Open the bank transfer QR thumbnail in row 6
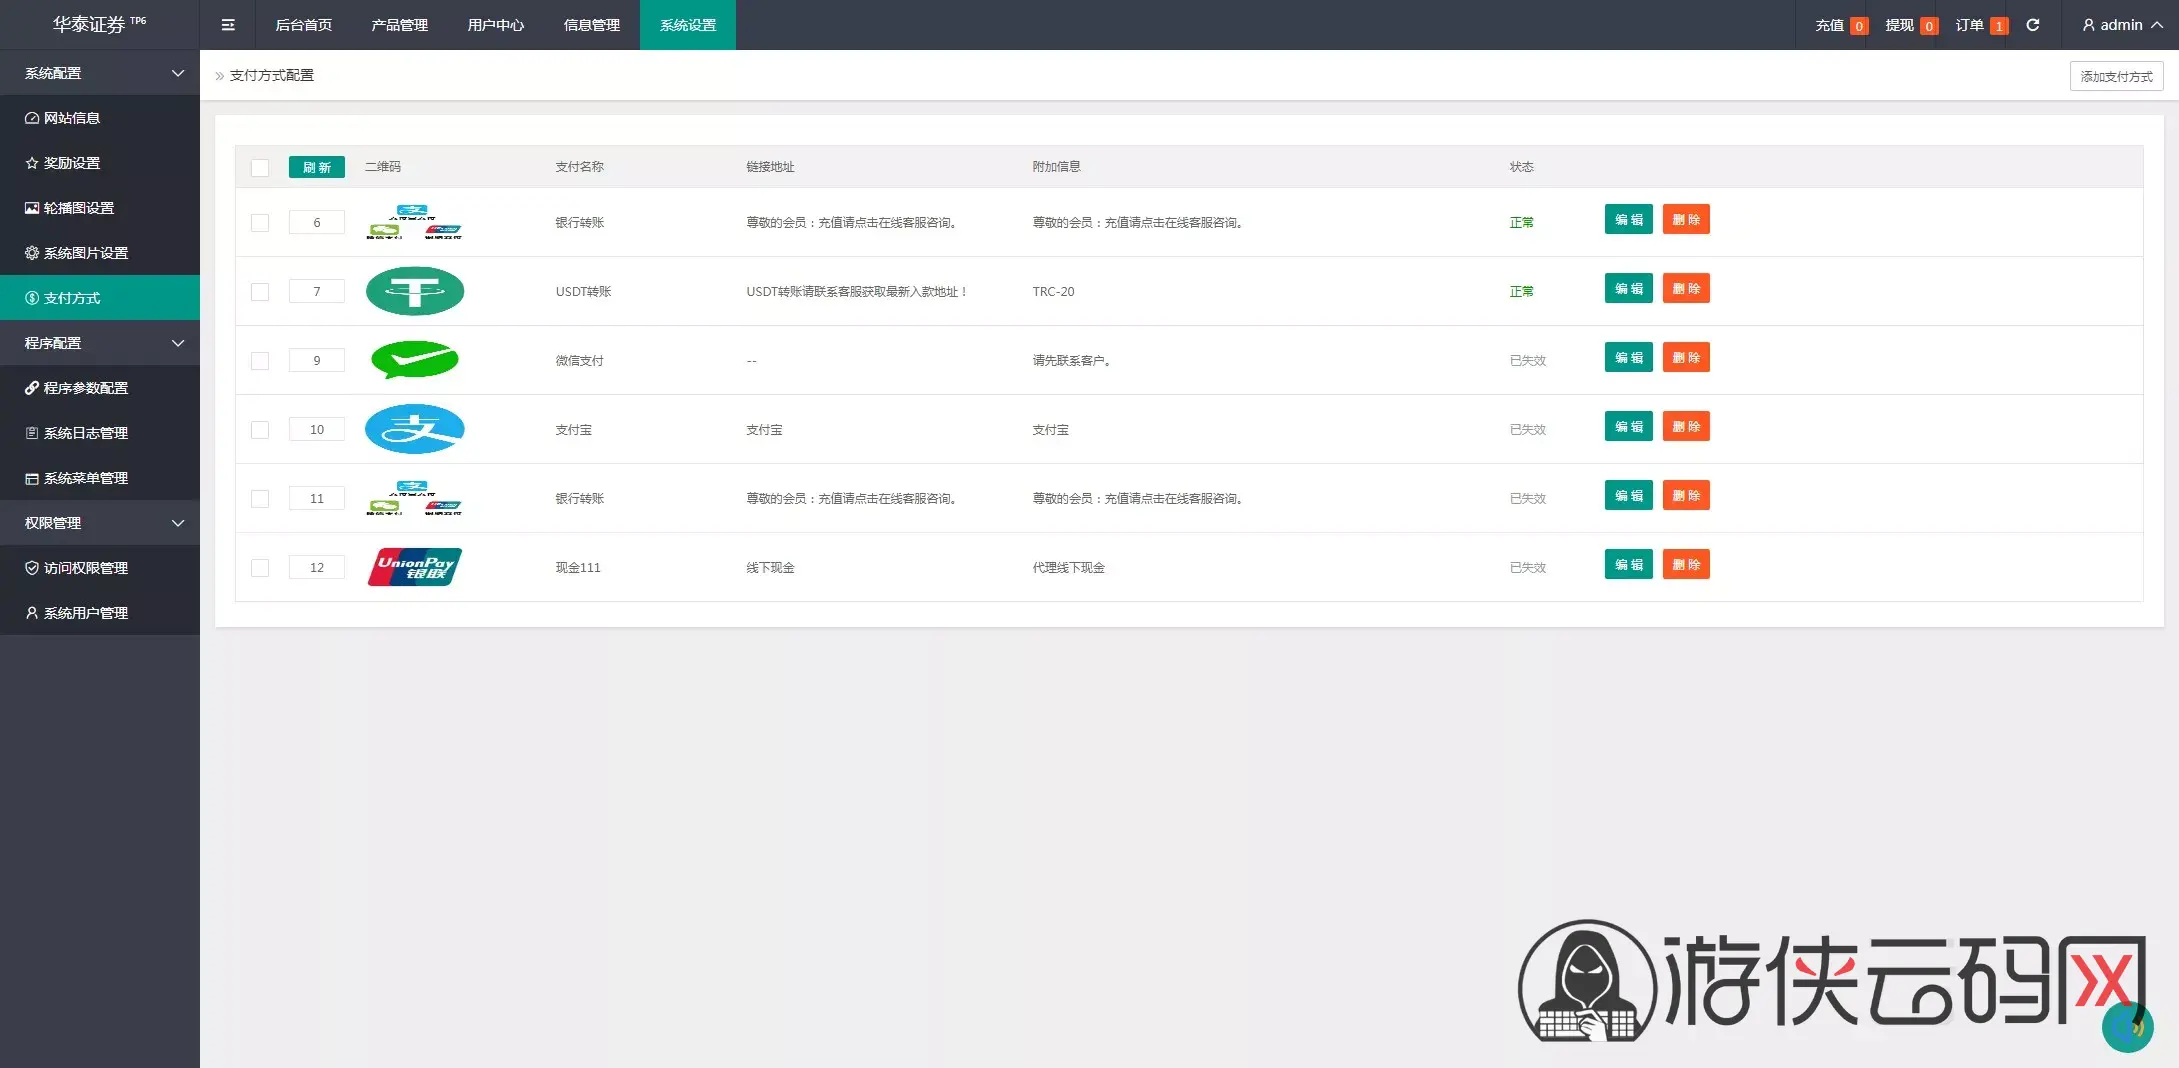Viewport: 2179px width, 1068px height. click(x=414, y=222)
